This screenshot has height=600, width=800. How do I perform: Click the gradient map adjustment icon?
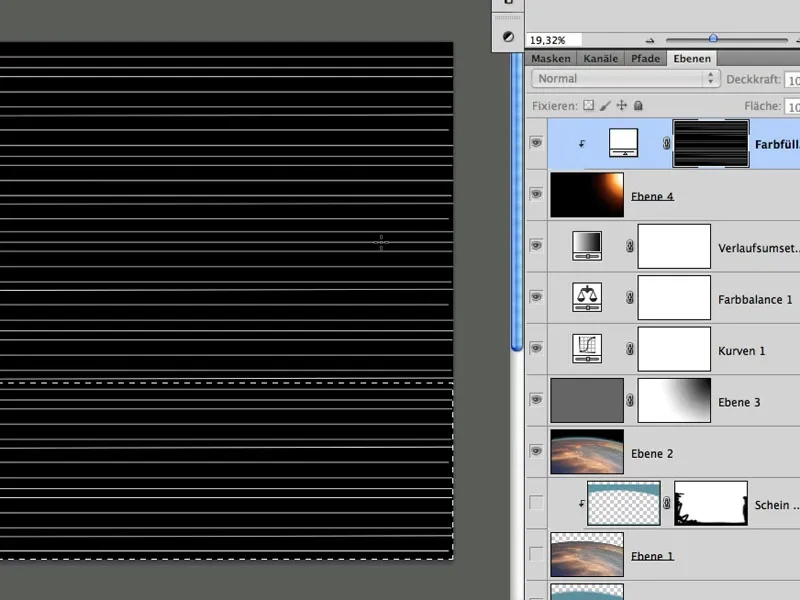coord(587,246)
